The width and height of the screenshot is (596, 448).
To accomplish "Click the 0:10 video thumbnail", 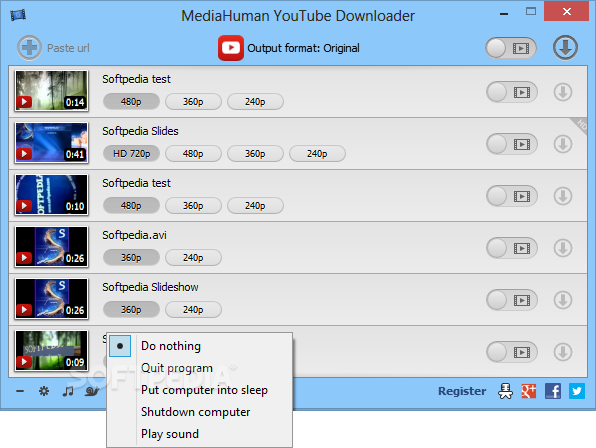I will coord(51,195).
